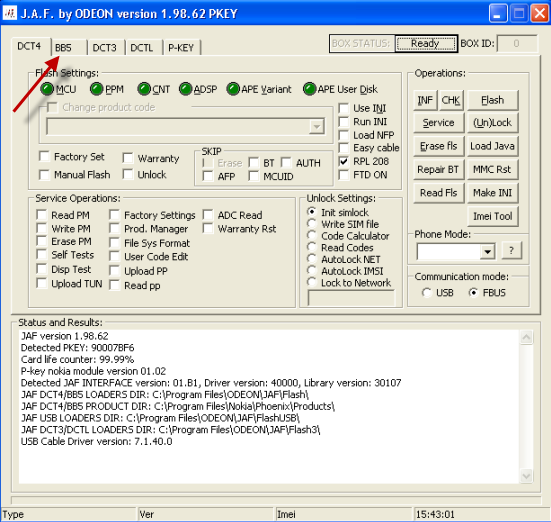
Task: Toggle the green MCU indicator
Action: point(47,89)
